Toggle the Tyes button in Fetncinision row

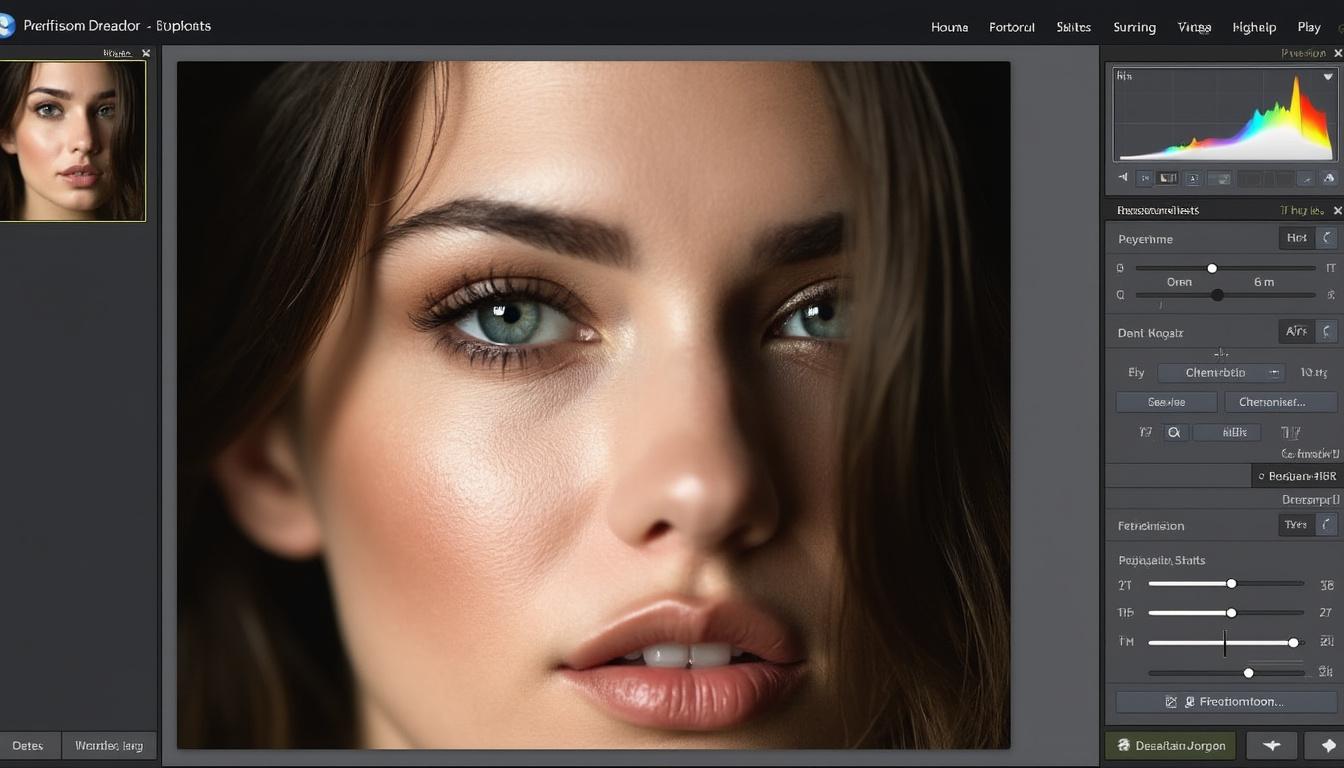[1296, 525]
